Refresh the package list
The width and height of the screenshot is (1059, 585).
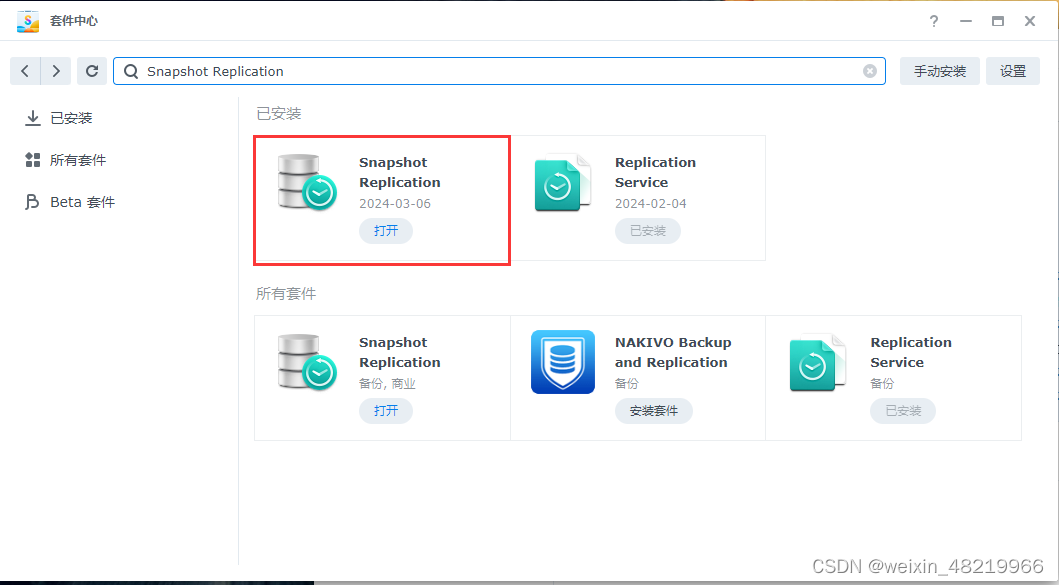(92, 71)
